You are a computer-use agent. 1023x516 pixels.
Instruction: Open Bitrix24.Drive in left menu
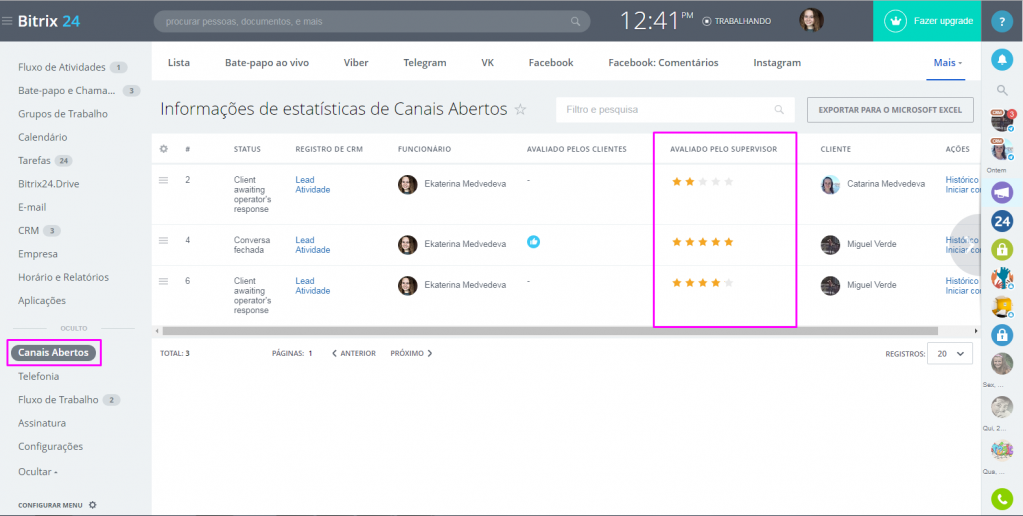click(x=50, y=184)
